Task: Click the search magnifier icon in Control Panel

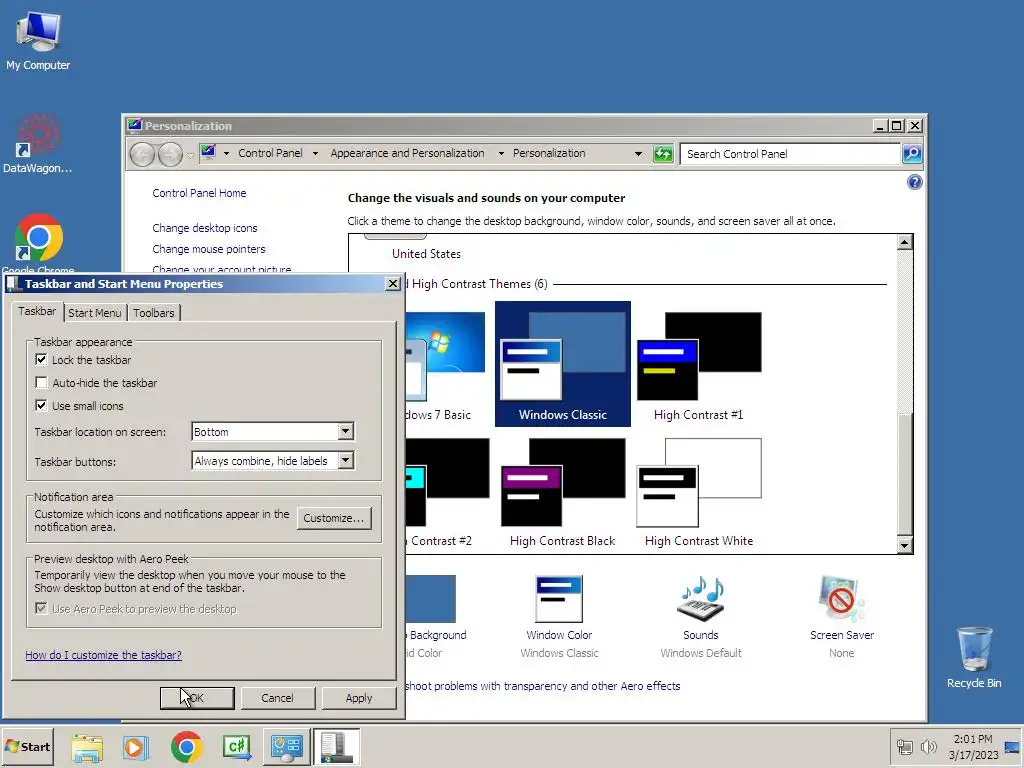Action: point(912,154)
